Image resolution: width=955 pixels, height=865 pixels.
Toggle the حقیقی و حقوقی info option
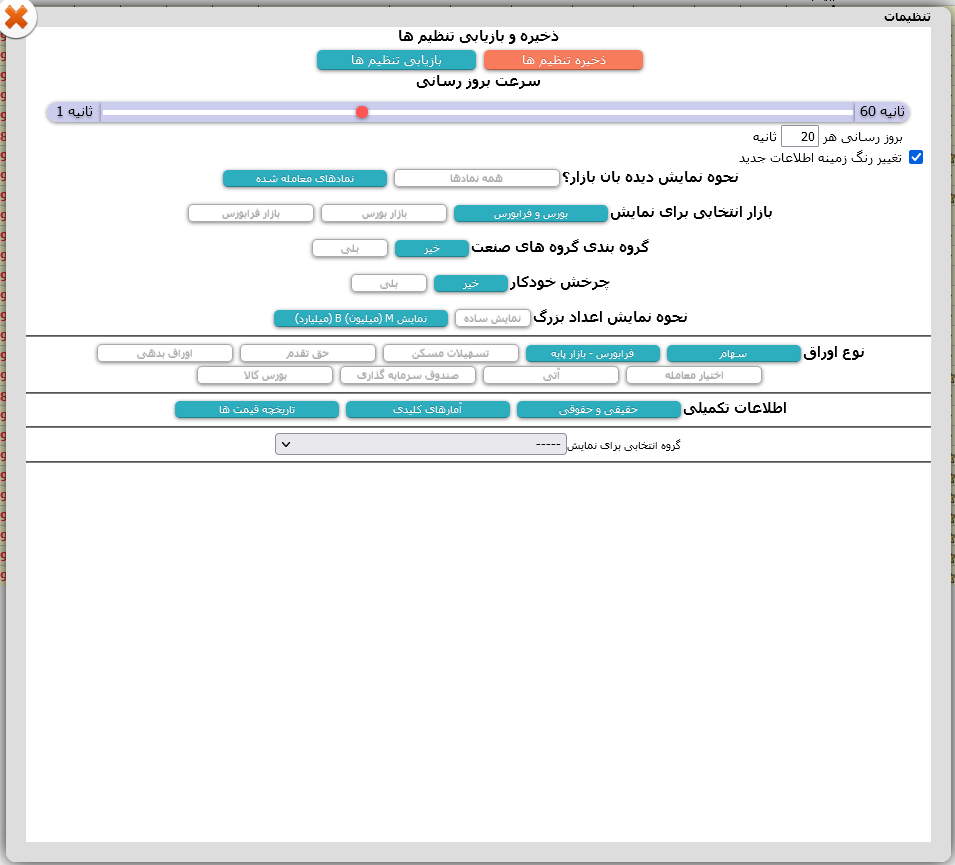tap(598, 410)
